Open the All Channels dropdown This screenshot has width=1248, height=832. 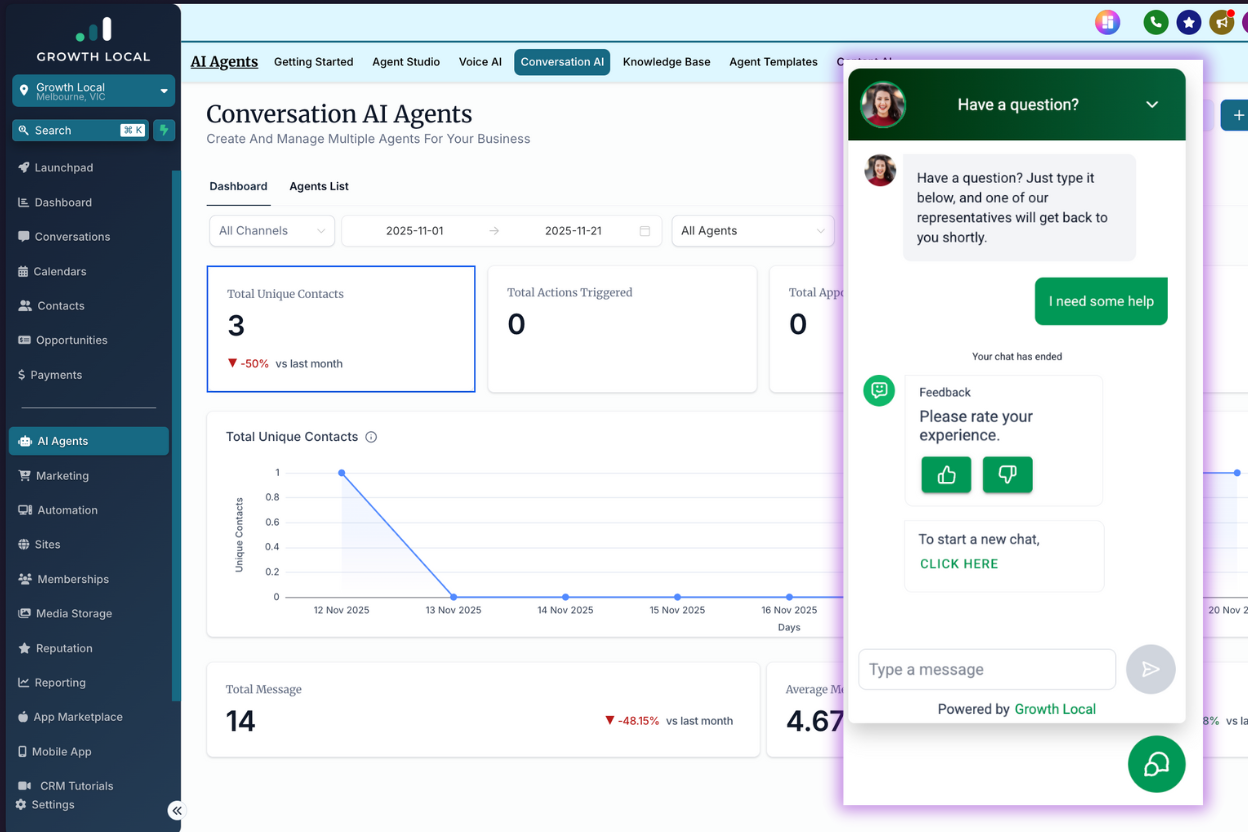(271, 231)
